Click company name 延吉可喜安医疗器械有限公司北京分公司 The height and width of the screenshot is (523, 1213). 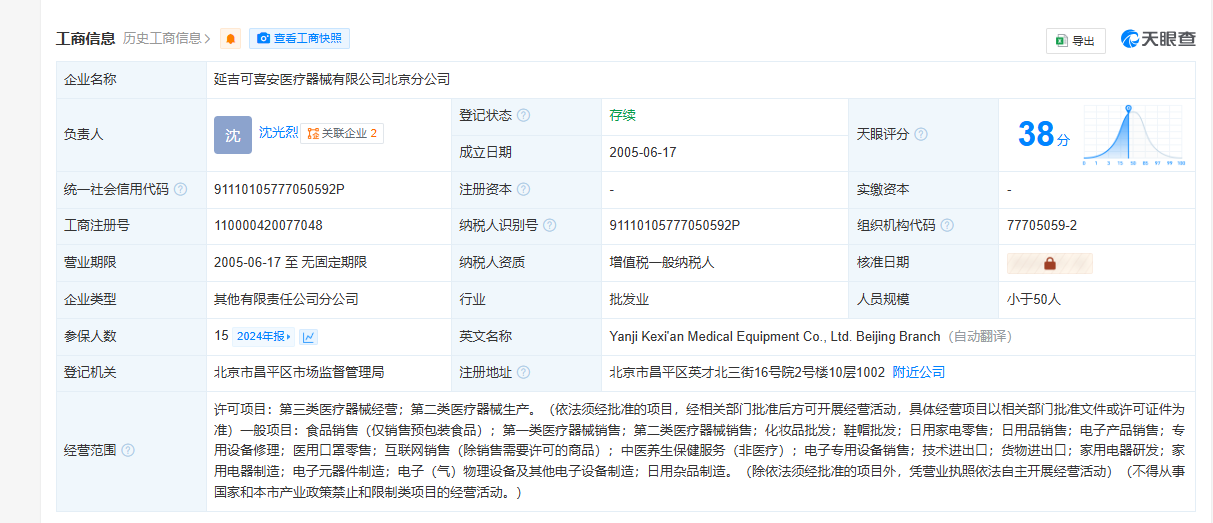pyautogui.click(x=331, y=79)
